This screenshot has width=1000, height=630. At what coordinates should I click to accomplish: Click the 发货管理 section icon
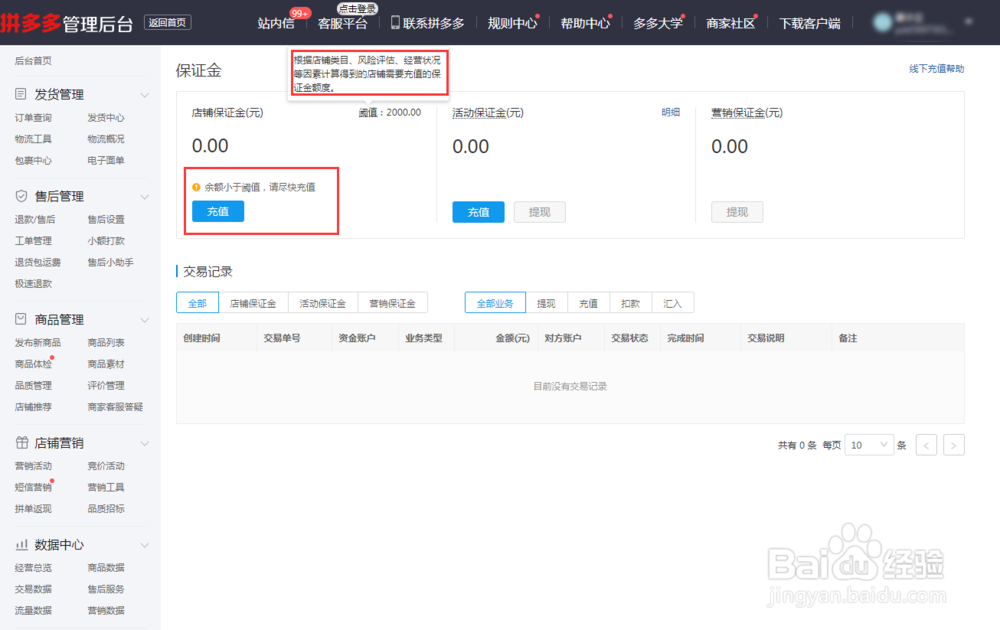[x=20, y=94]
